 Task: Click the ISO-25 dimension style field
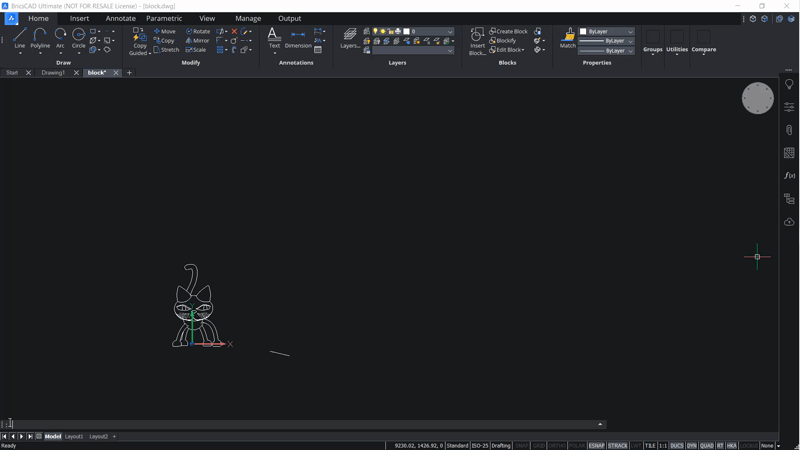(480, 445)
